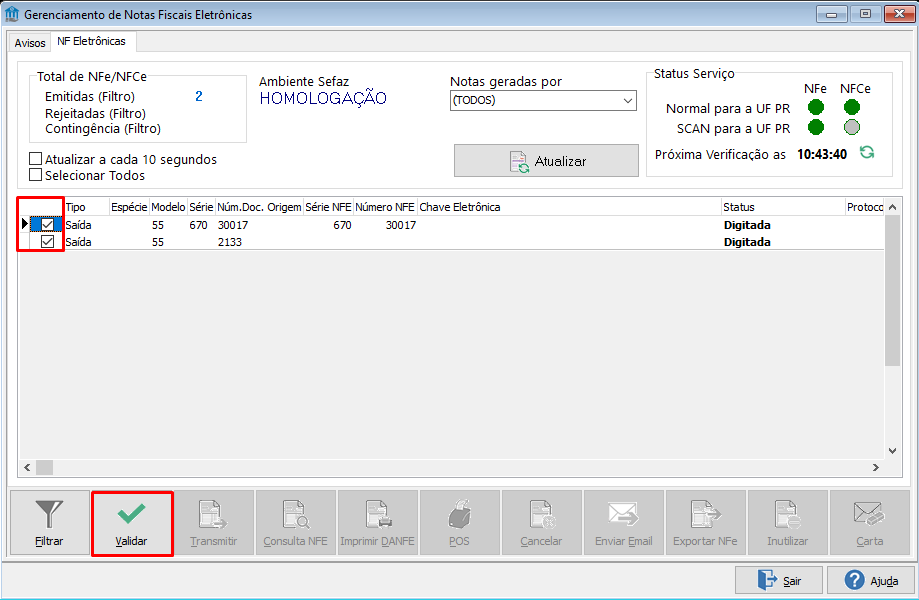Click the Carta envelope button

pos(869,523)
